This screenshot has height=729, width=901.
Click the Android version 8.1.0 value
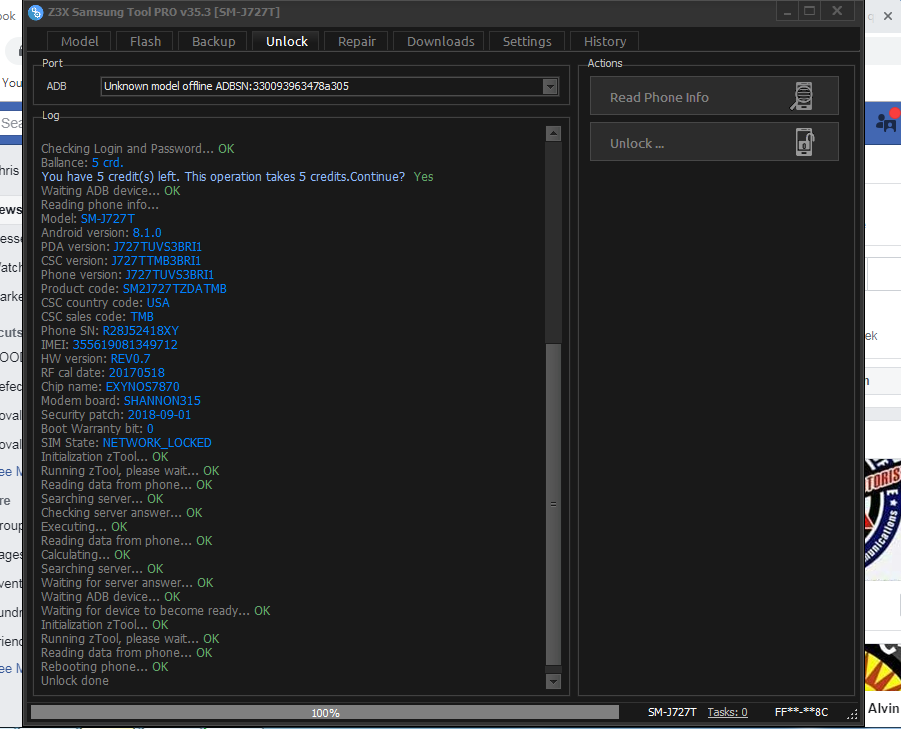[147, 233]
